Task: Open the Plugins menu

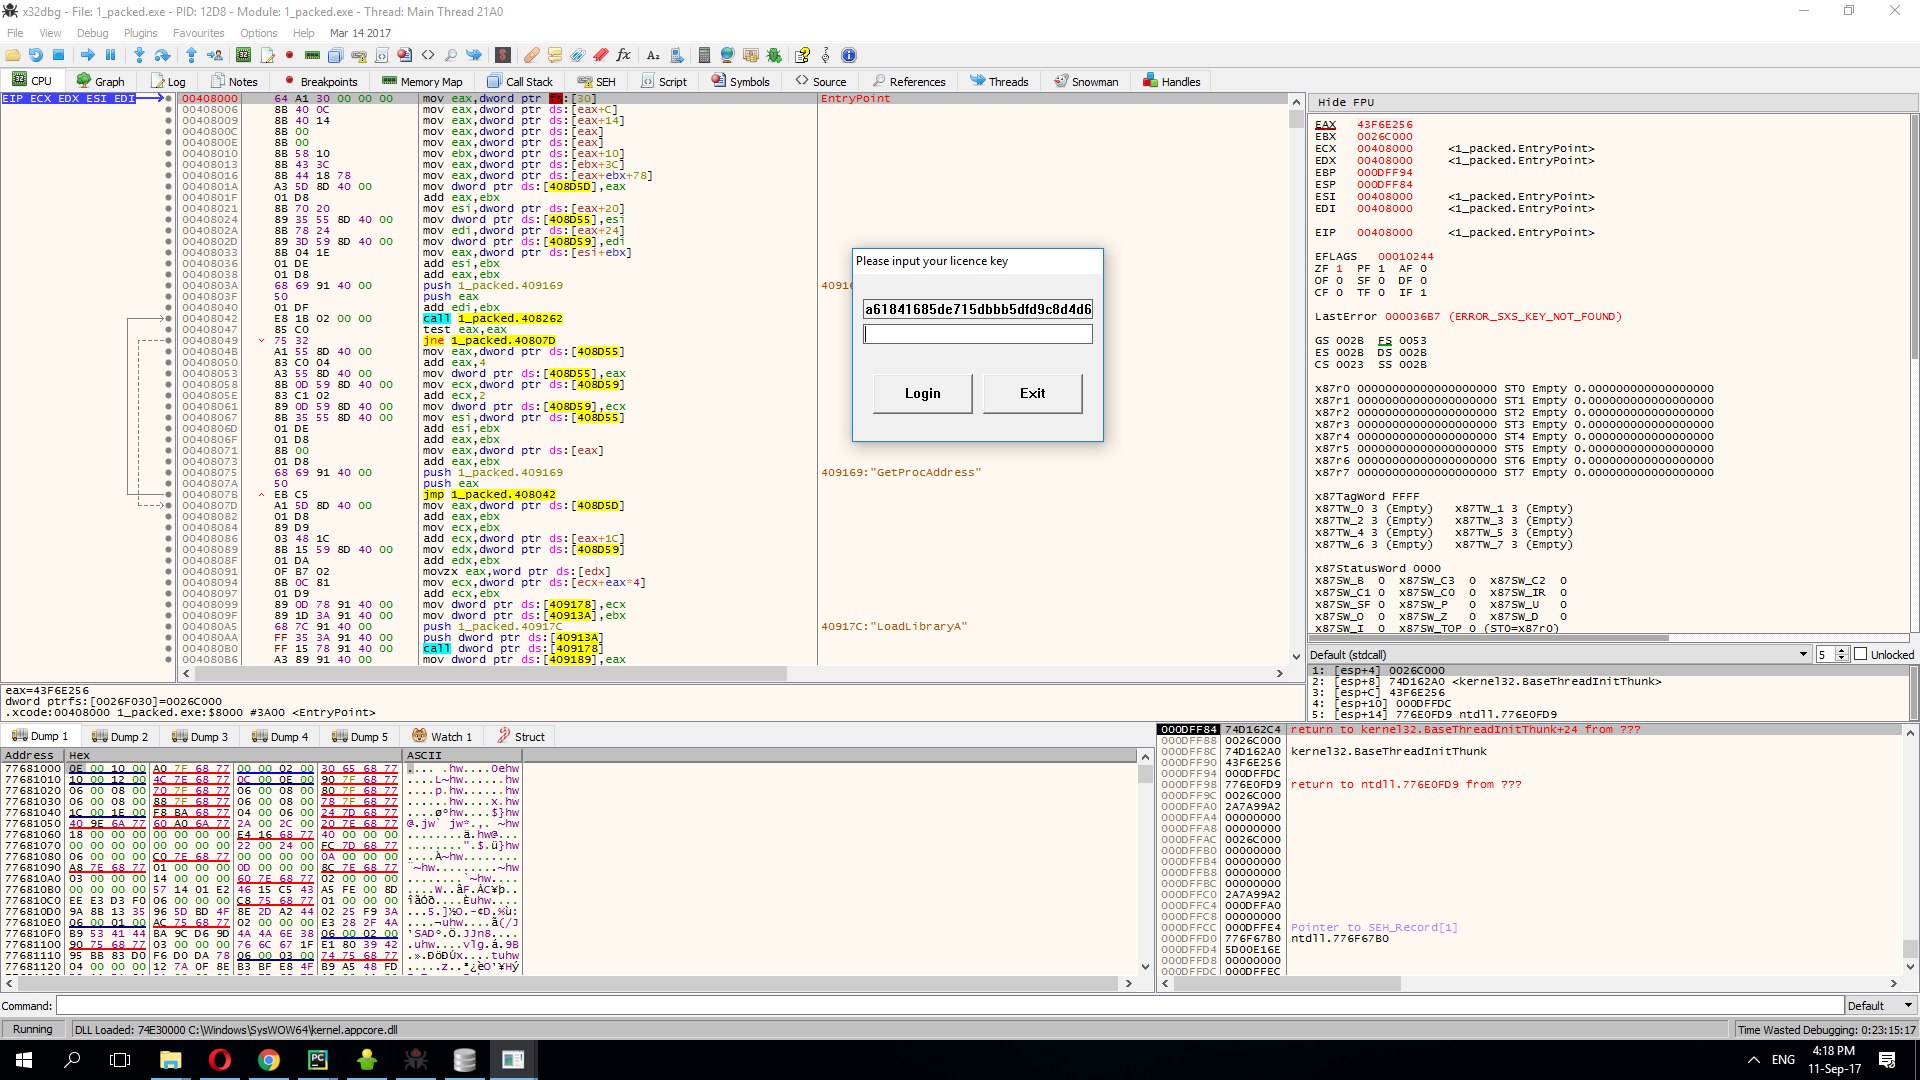Action: point(140,33)
